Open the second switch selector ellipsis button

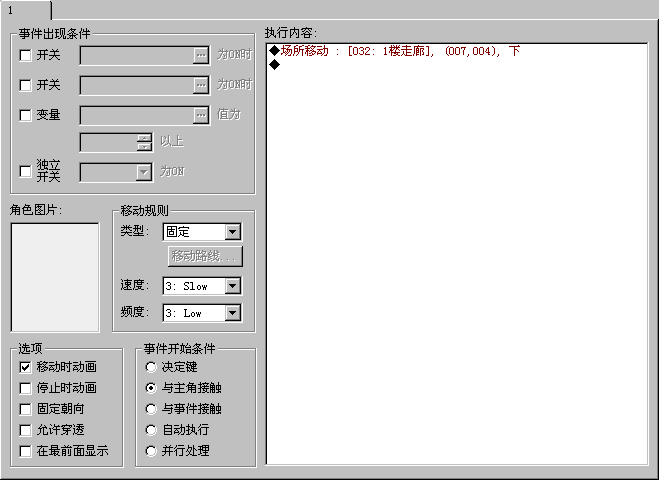coord(201,85)
